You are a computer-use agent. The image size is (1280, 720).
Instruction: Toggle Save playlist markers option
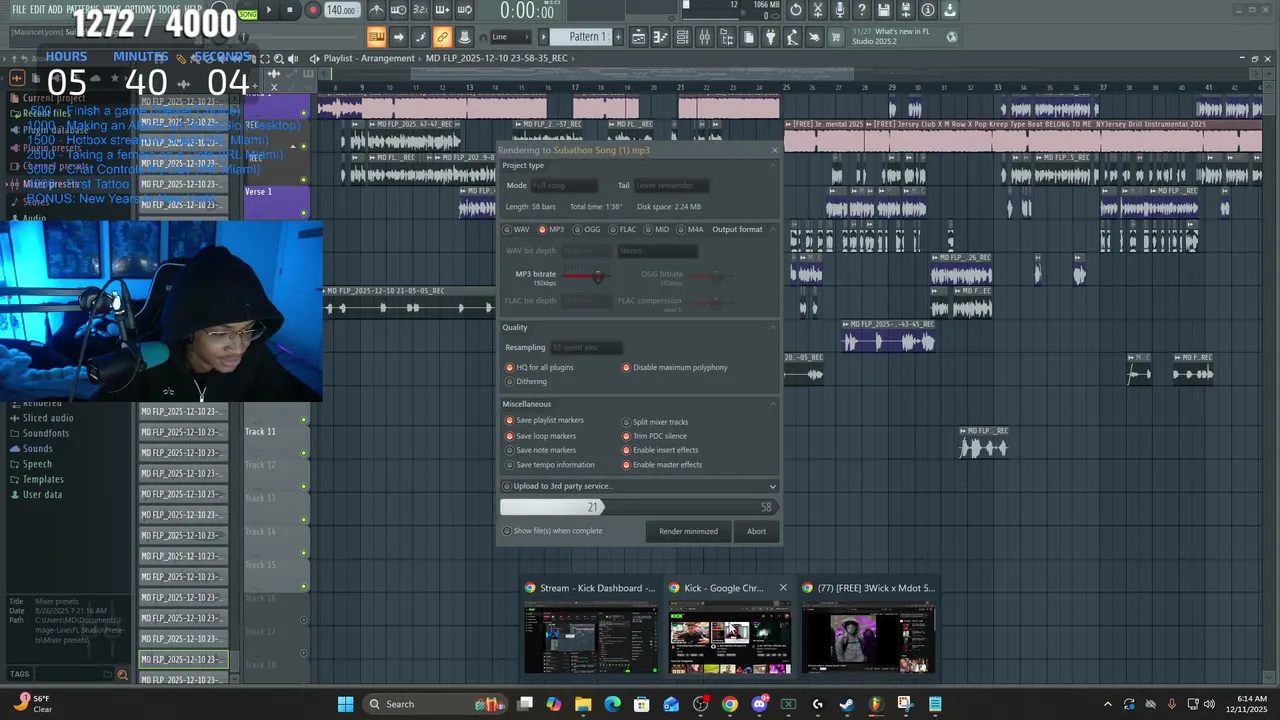point(544,420)
